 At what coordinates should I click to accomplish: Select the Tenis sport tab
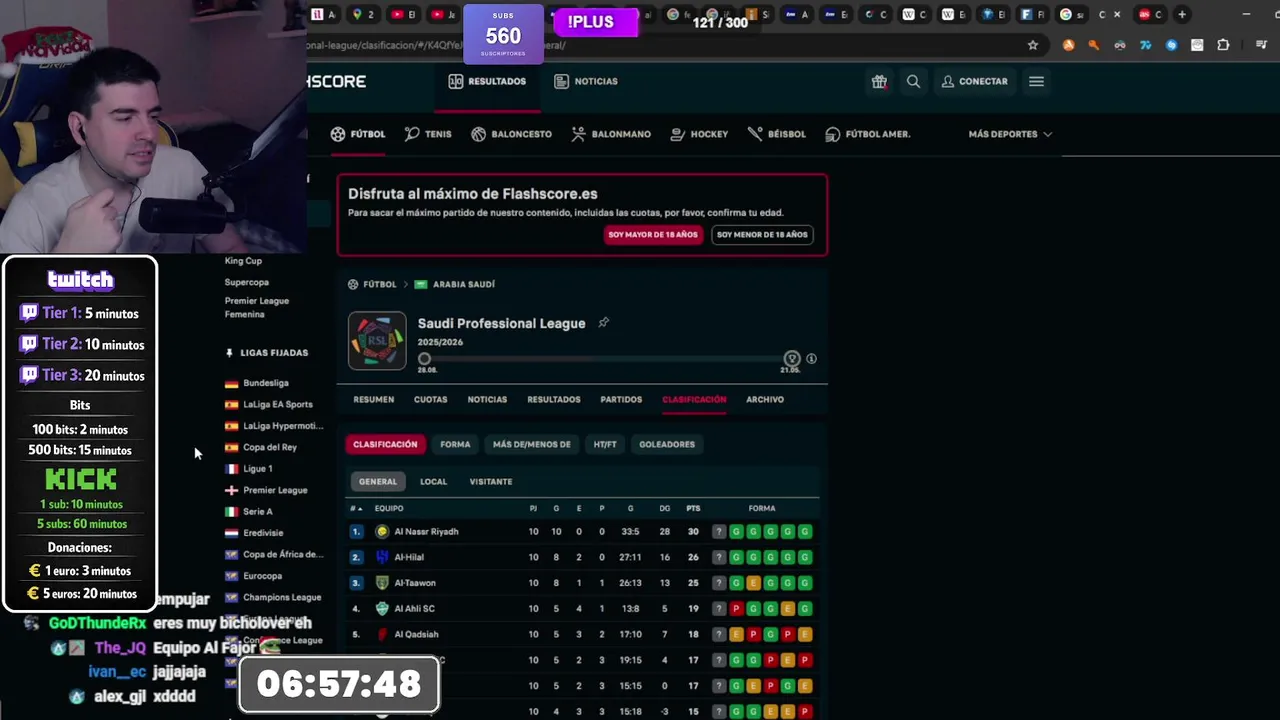428,134
